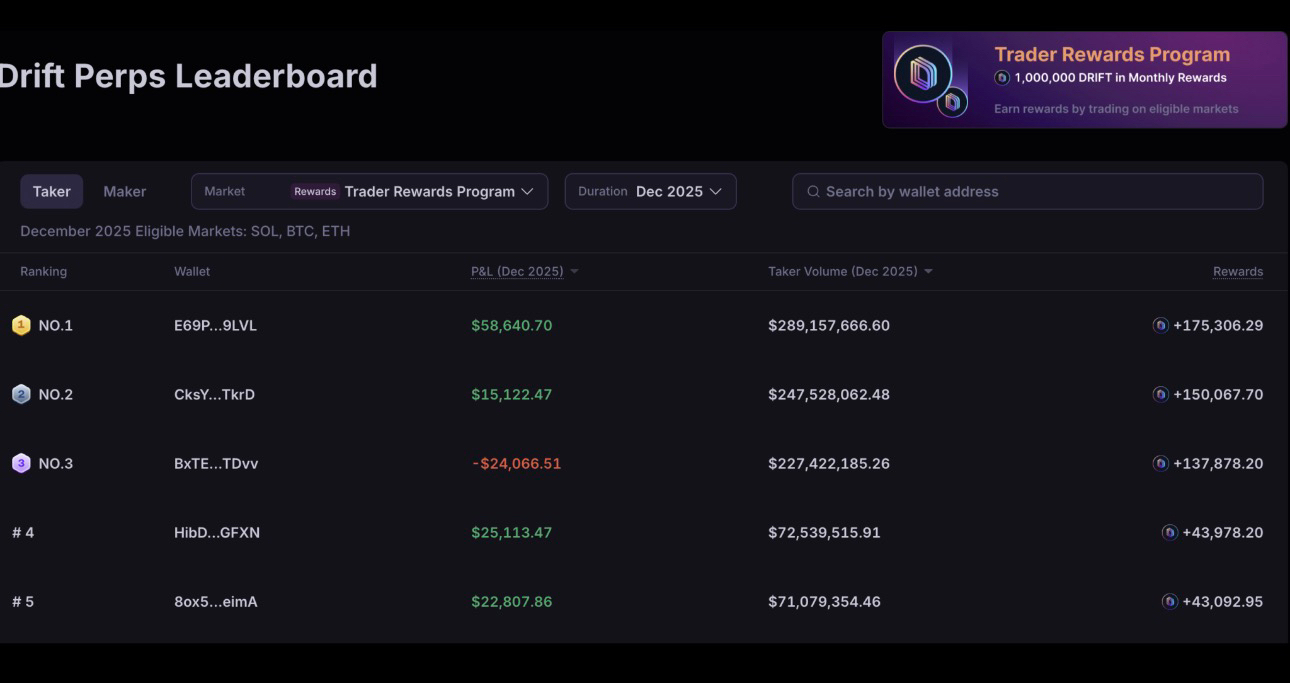Image resolution: width=1290 pixels, height=683 pixels.
Task: Click the gold rank 1 medal icon
Action: 21,325
